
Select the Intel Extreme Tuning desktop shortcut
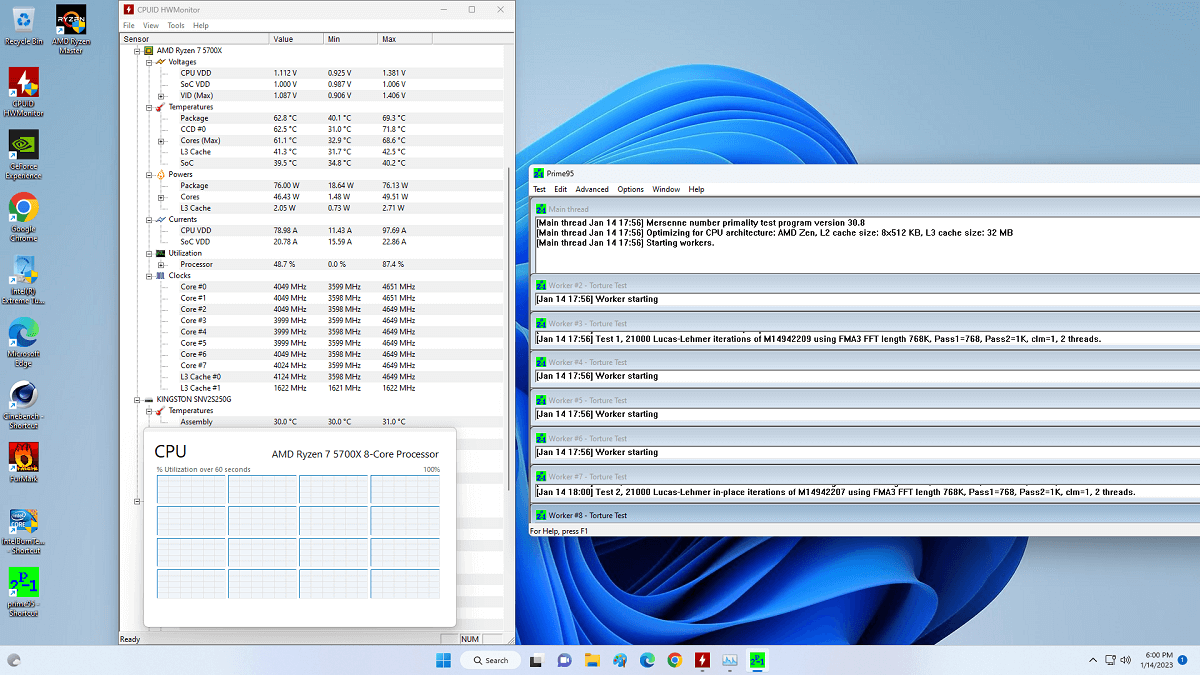point(23,281)
